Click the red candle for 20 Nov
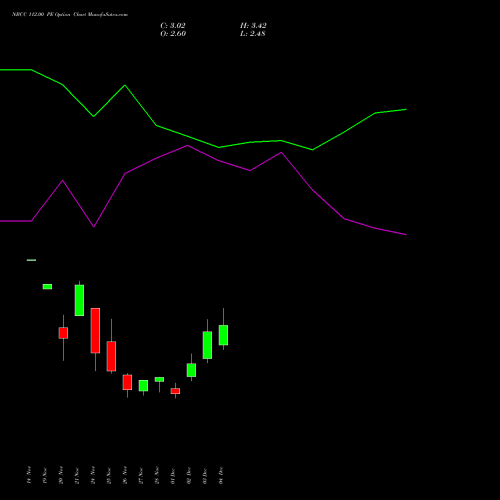 point(63,333)
